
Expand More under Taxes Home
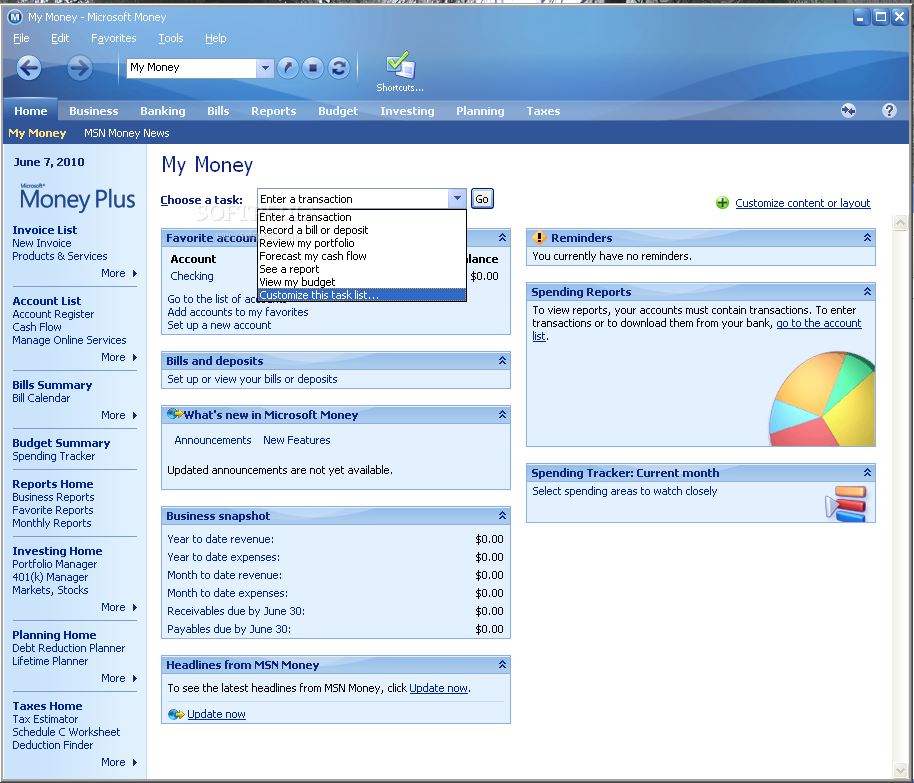point(119,762)
